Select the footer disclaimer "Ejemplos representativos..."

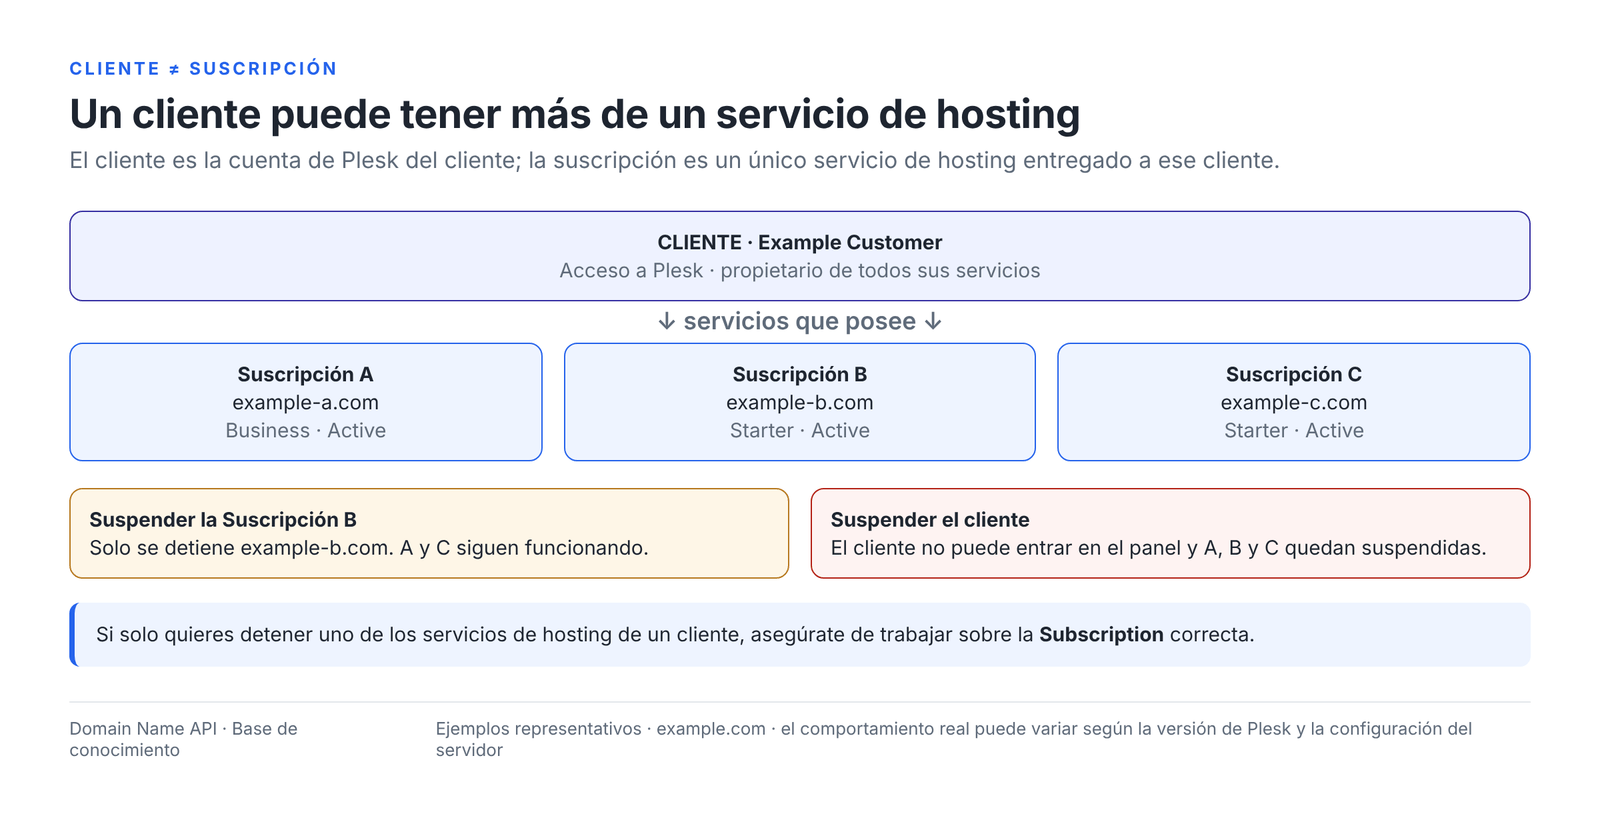coord(953,739)
